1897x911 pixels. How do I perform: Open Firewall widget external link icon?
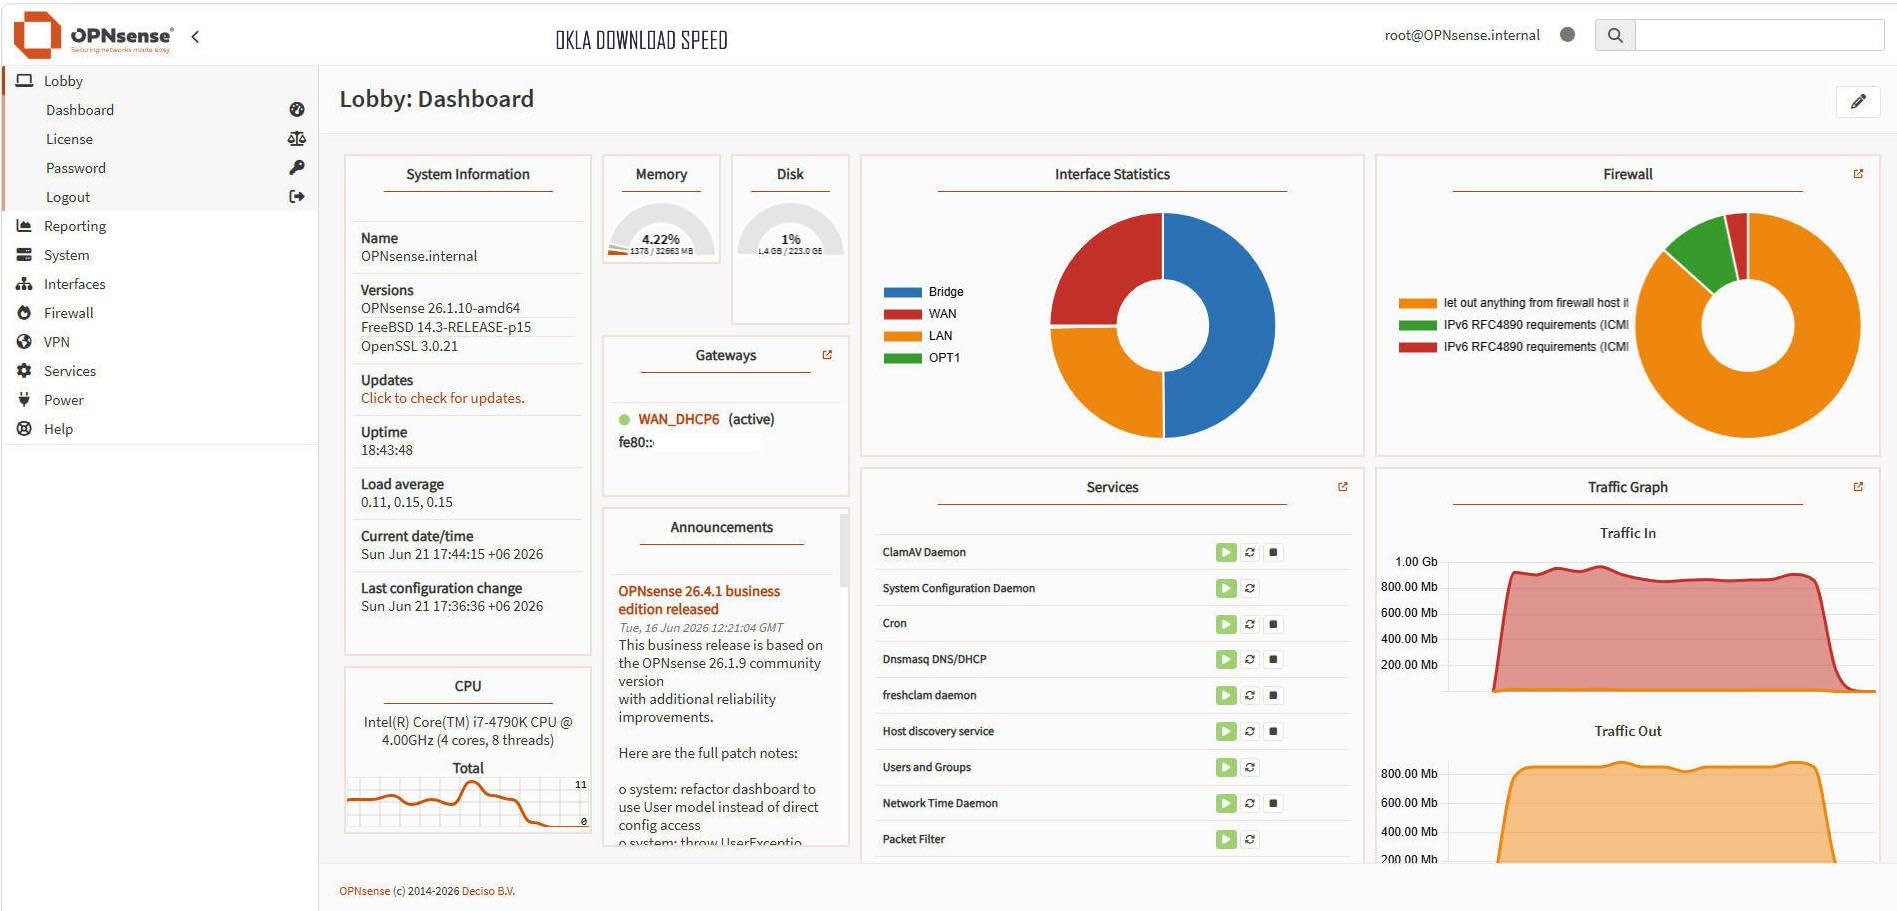click(1858, 174)
